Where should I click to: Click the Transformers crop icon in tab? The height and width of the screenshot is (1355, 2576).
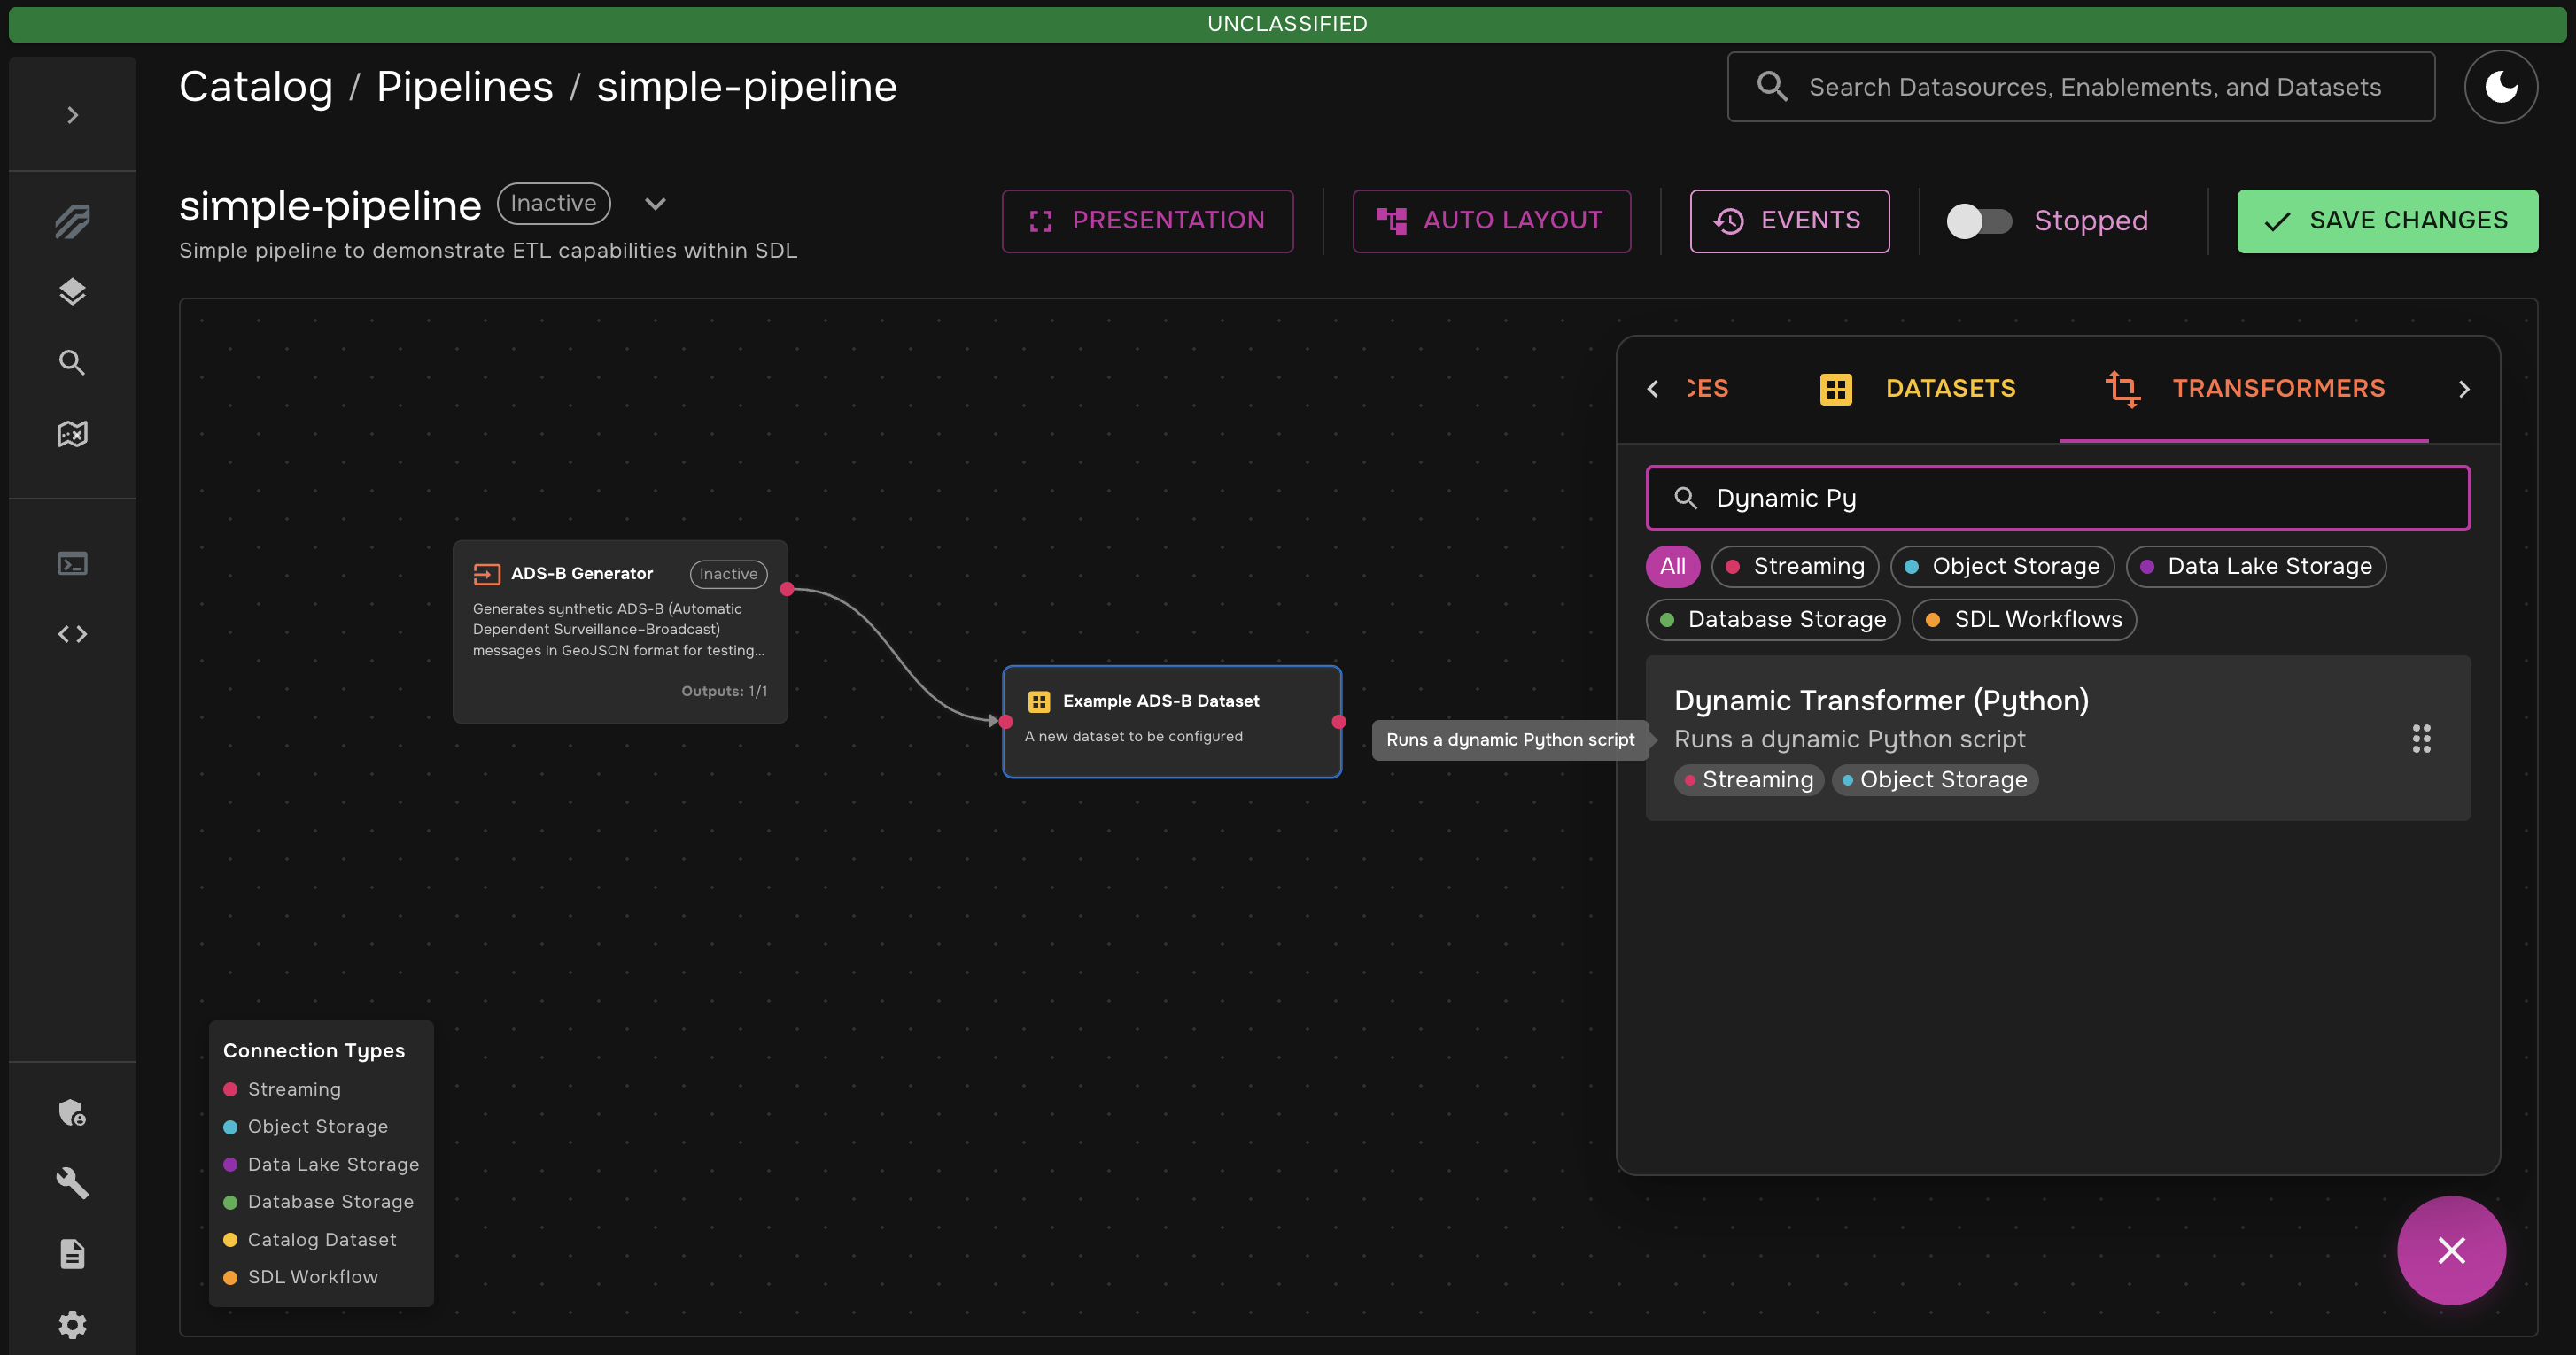tap(2122, 389)
